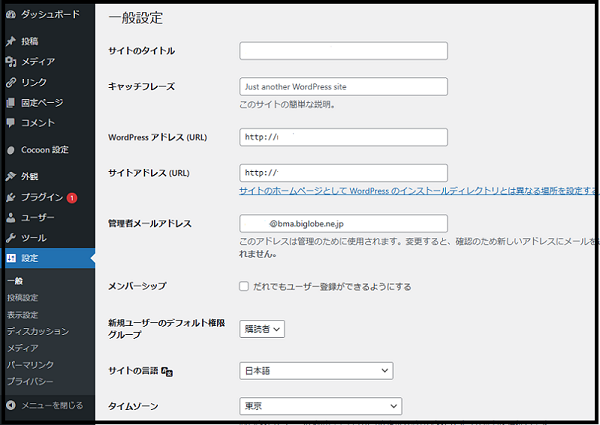Click the sliders icon for 設定
Viewport: 600px width, 425px height.
pos(11,258)
